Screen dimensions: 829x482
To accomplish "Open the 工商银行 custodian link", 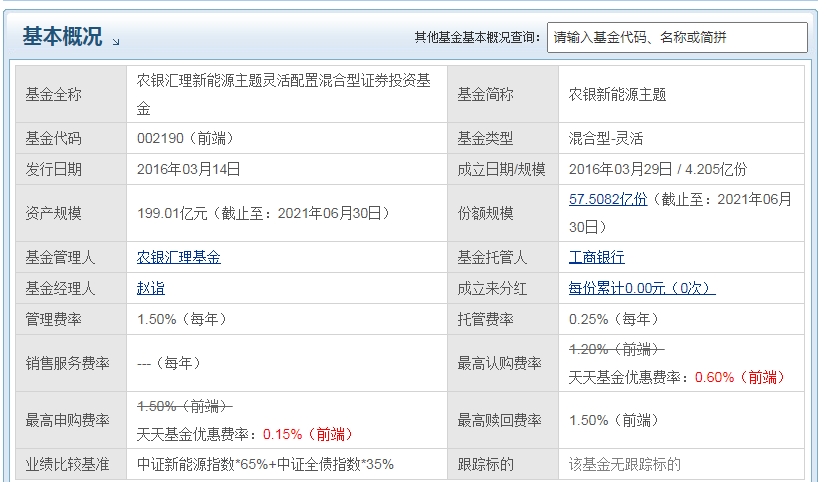I will pos(596,257).
